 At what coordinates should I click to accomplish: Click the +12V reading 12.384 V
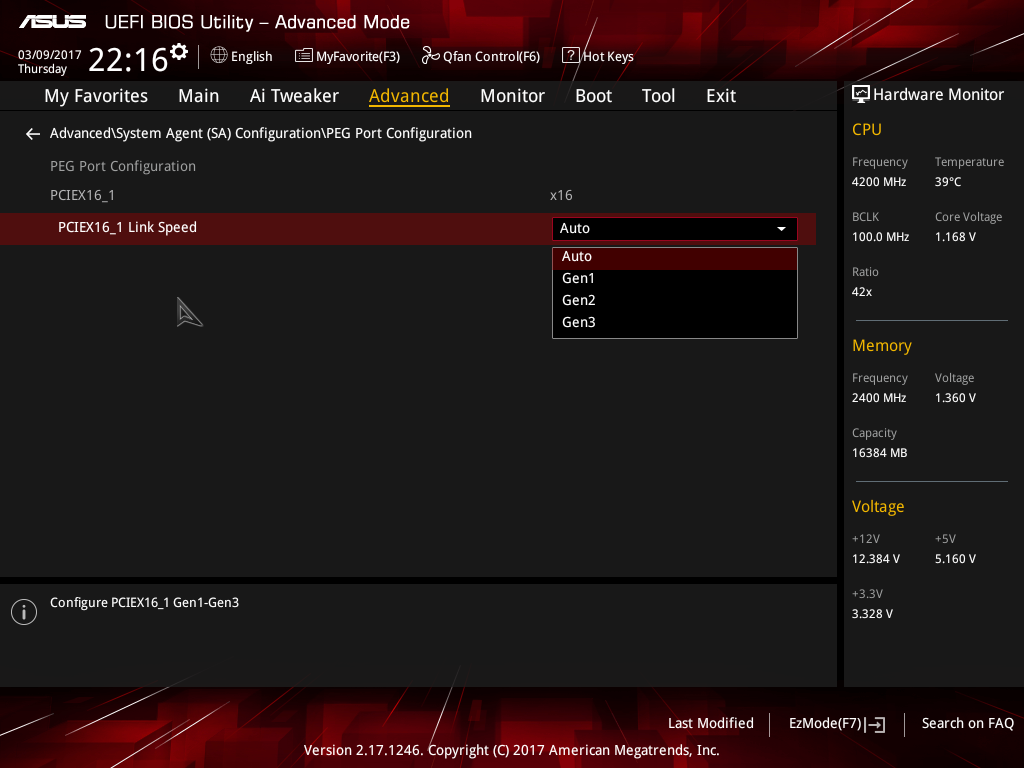(876, 559)
